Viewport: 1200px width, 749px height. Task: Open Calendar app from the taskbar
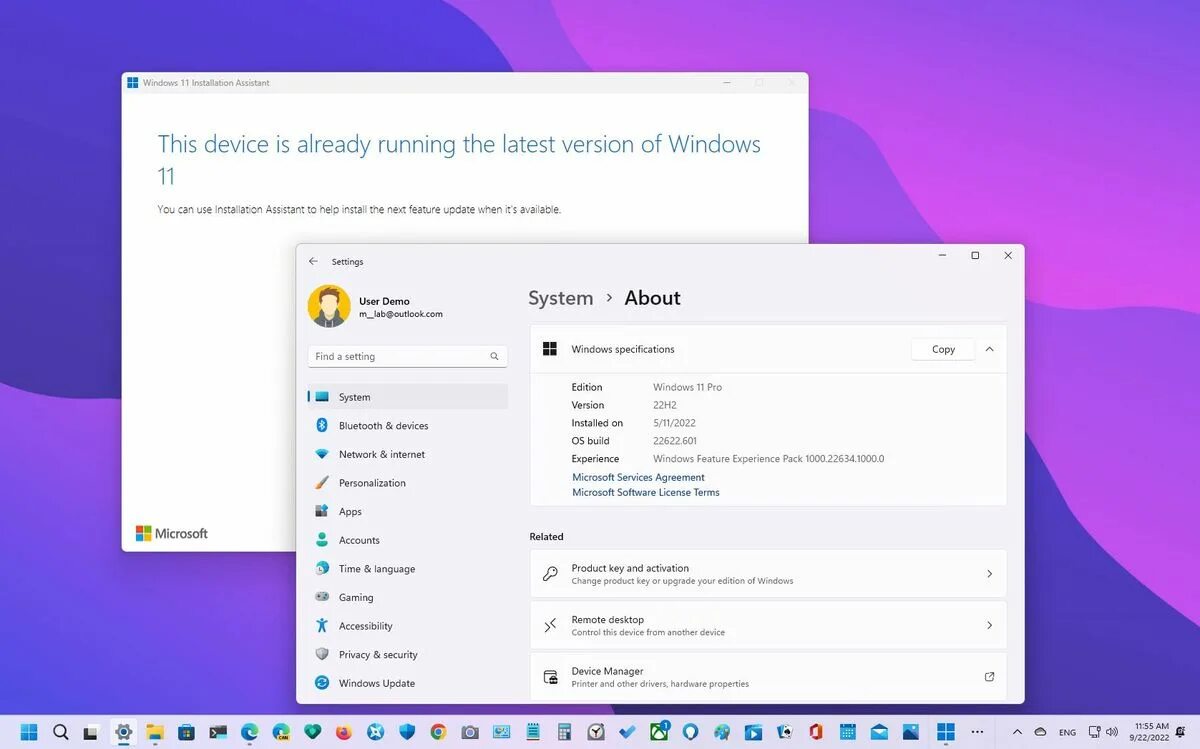click(x=848, y=732)
